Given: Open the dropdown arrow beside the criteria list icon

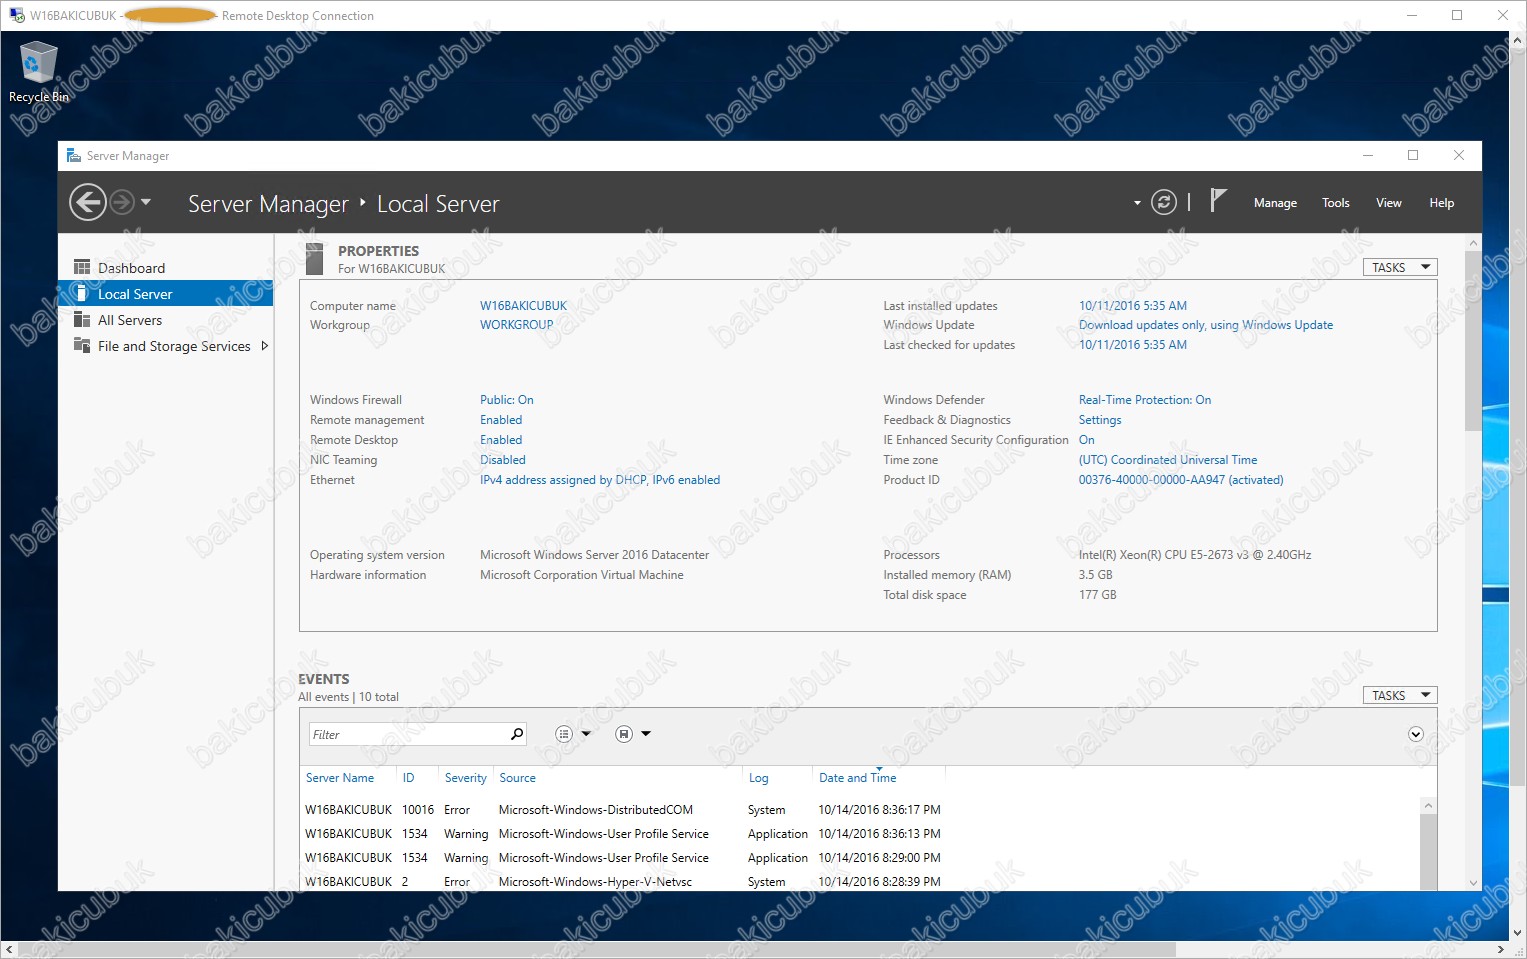Looking at the screenshot, I should pos(586,734).
